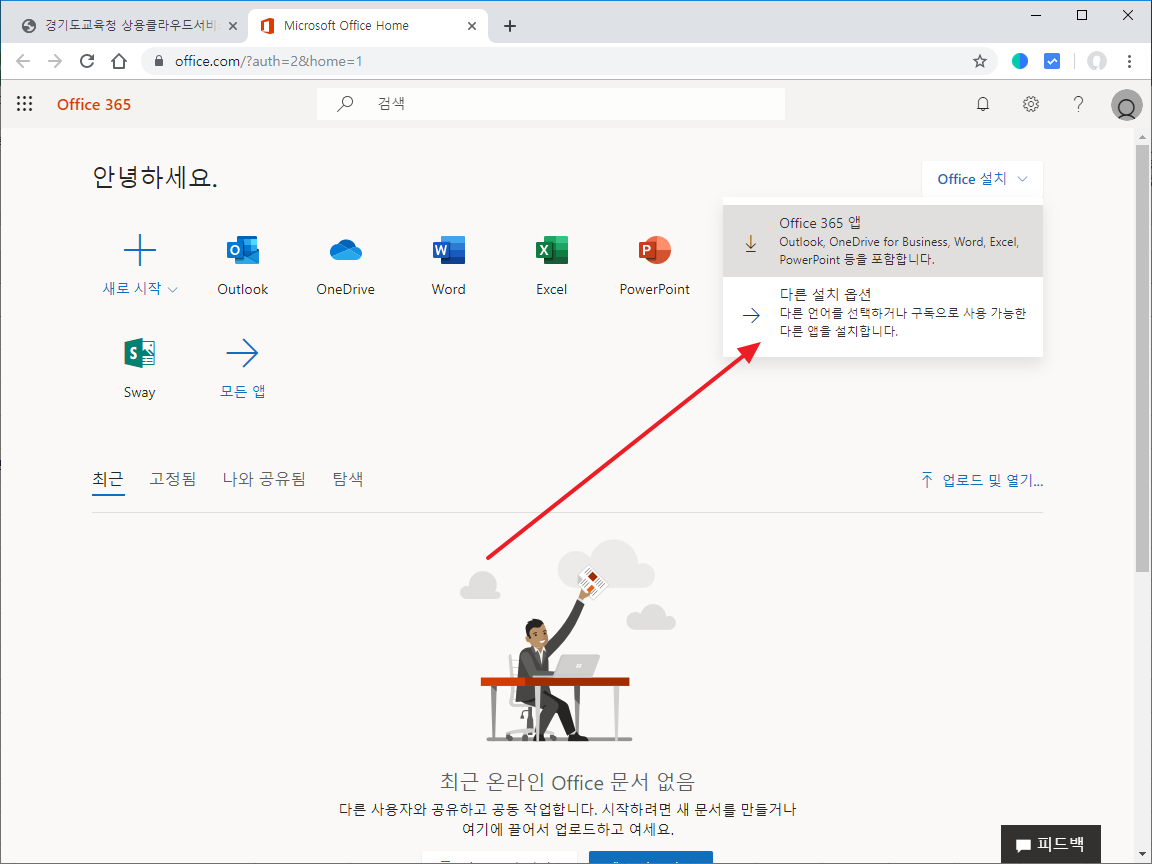View site info via lock icon
This screenshot has width=1152, height=864.
[x=159, y=61]
